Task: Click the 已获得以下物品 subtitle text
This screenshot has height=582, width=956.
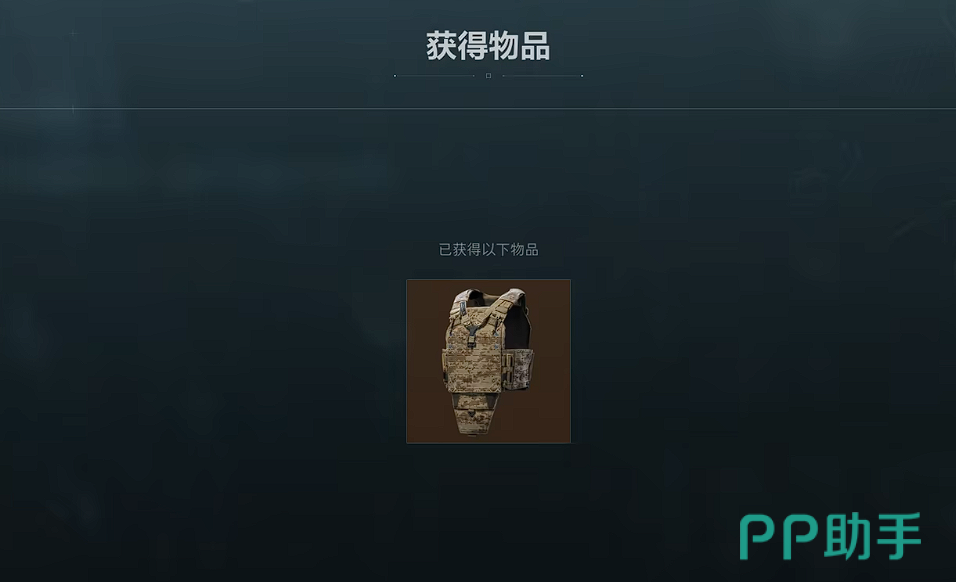Action: pos(488,249)
